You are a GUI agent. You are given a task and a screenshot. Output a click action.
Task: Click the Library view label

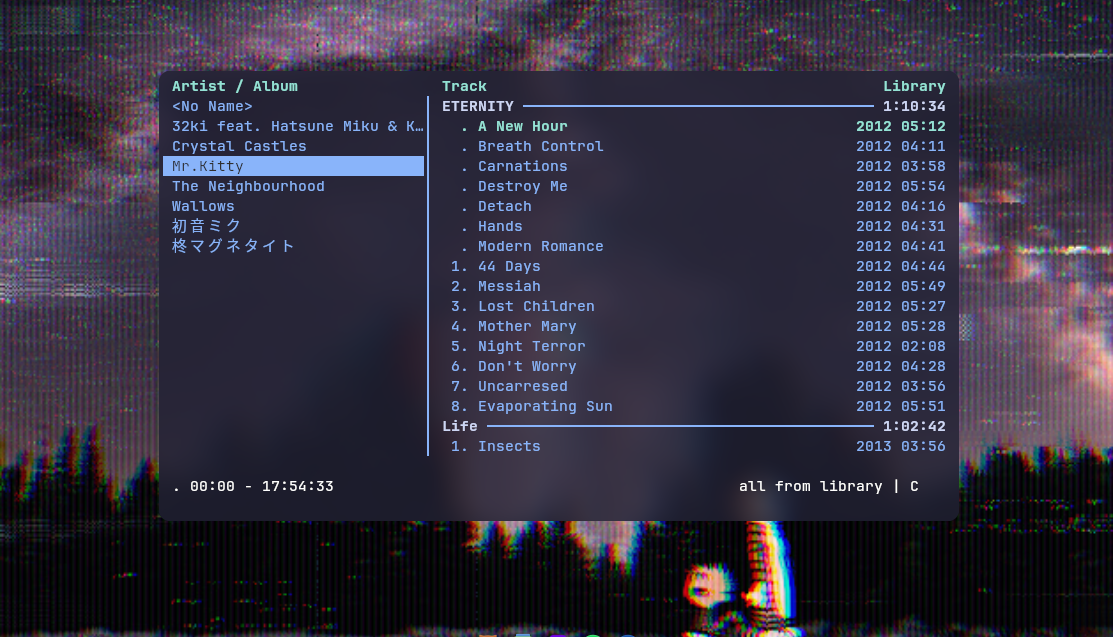coord(914,86)
